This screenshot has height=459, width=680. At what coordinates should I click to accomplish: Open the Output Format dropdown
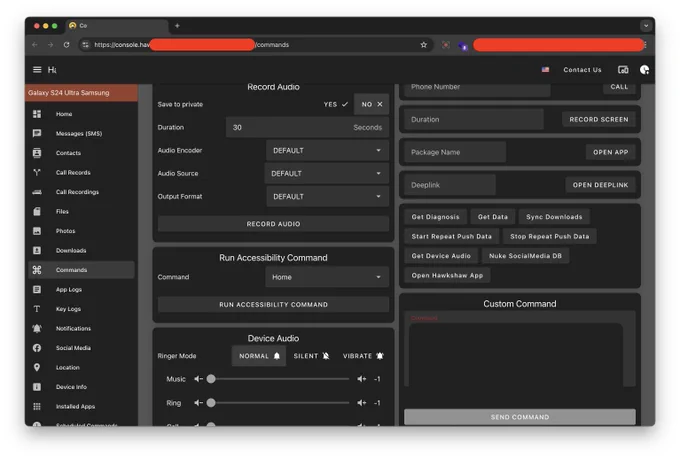pyautogui.click(x=327, y=197)
